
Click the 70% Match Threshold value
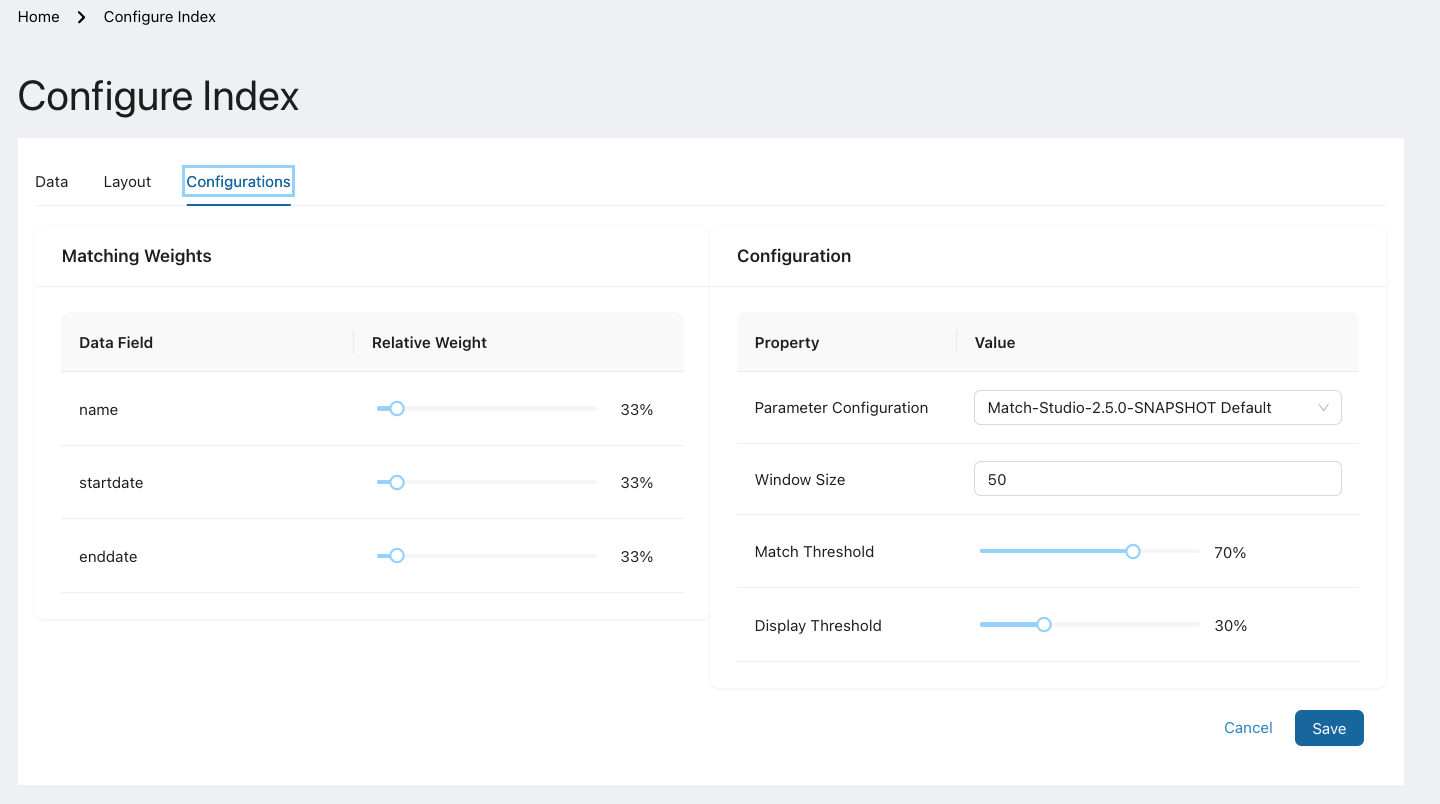tap(1230, 552)
